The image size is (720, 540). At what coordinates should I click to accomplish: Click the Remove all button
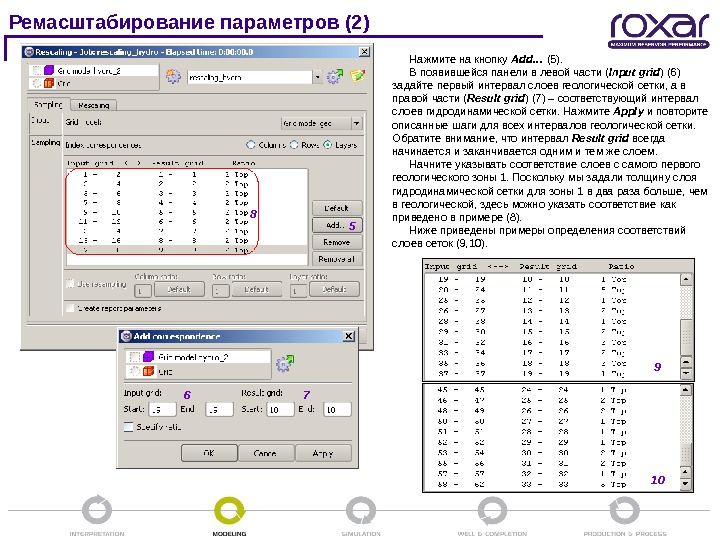coord(337,259)
